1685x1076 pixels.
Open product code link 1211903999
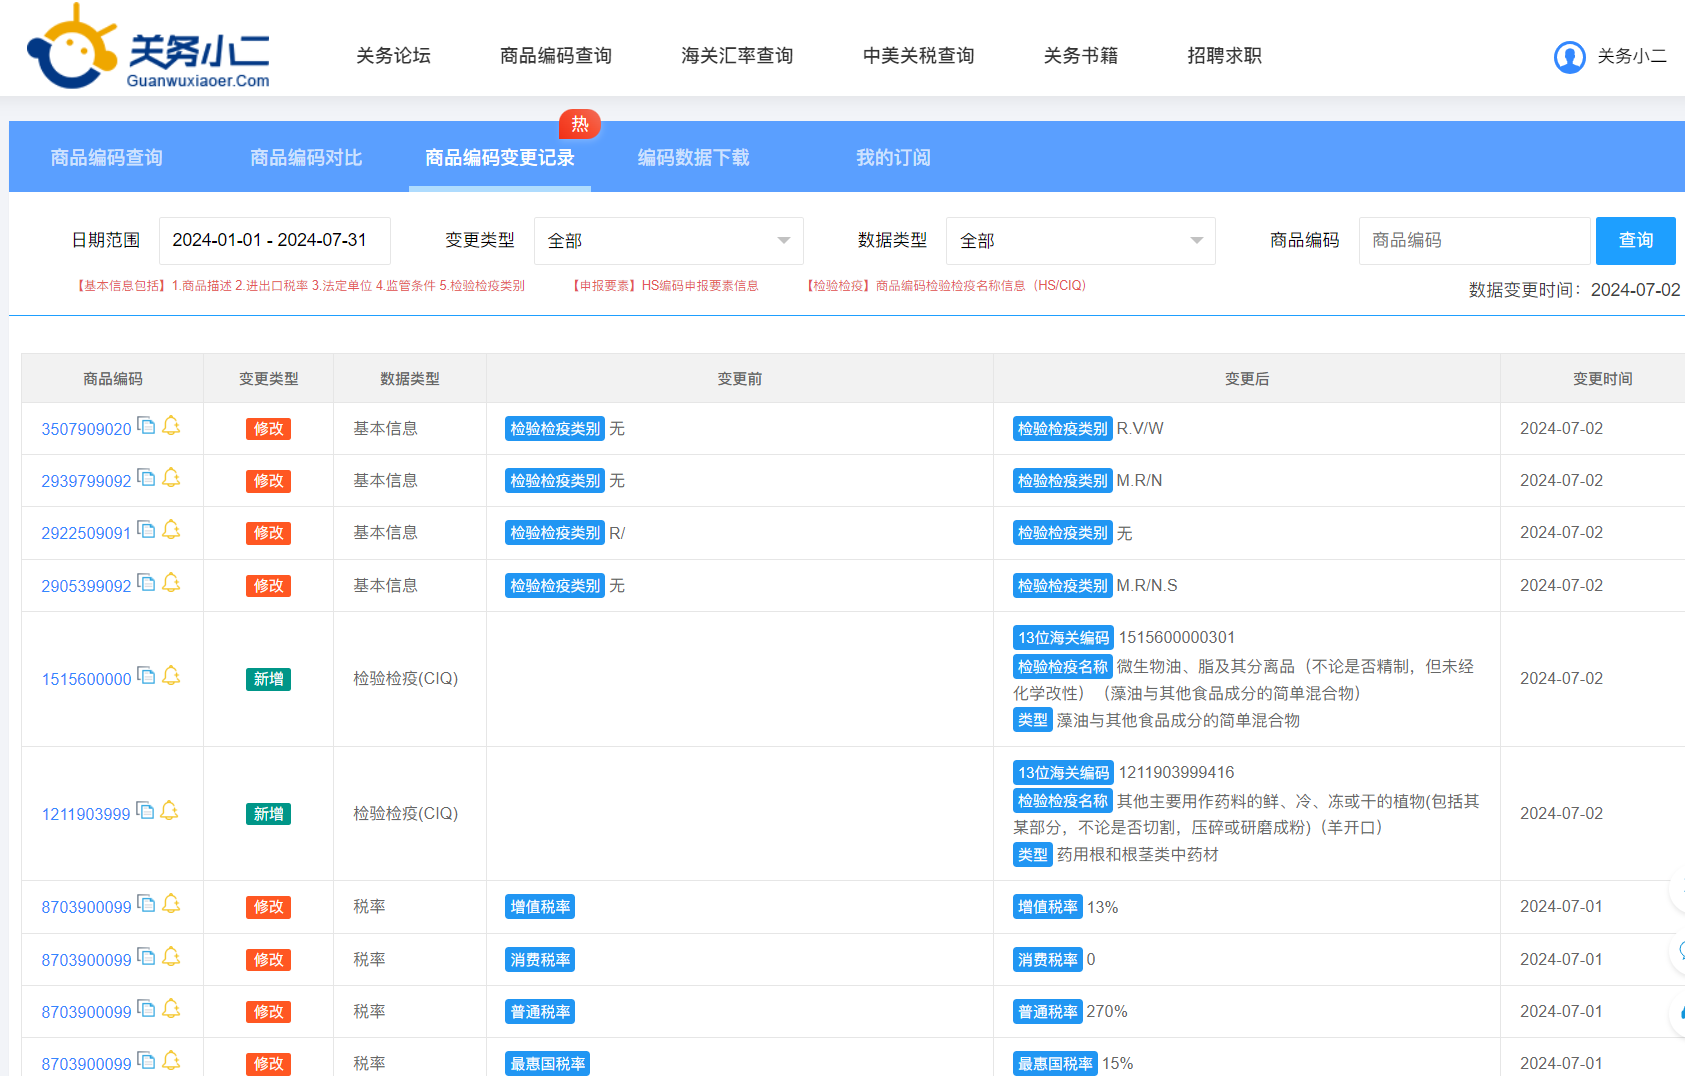pos(86,814)
